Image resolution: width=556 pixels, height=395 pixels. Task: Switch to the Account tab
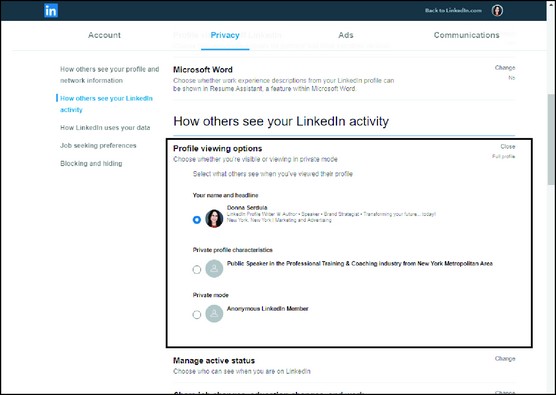coord(104,35)
